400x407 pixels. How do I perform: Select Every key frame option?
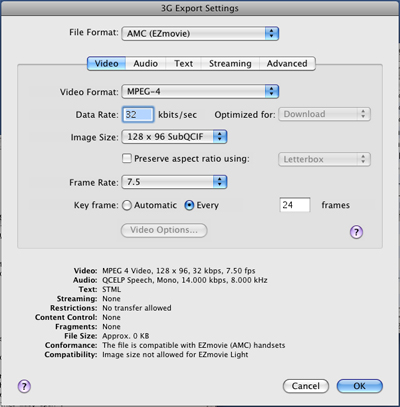tap(189, 205)
